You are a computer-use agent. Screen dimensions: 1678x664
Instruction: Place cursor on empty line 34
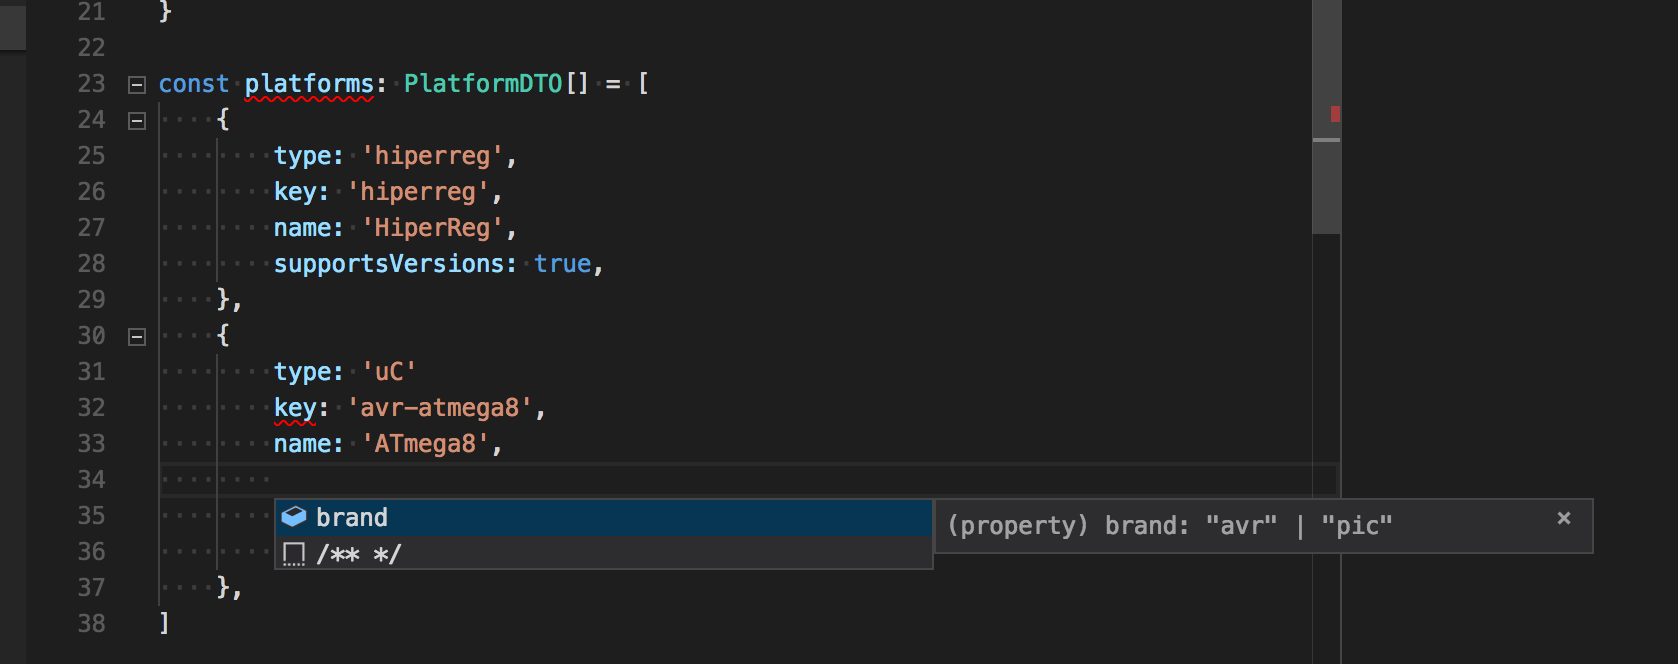click(748, 480)
